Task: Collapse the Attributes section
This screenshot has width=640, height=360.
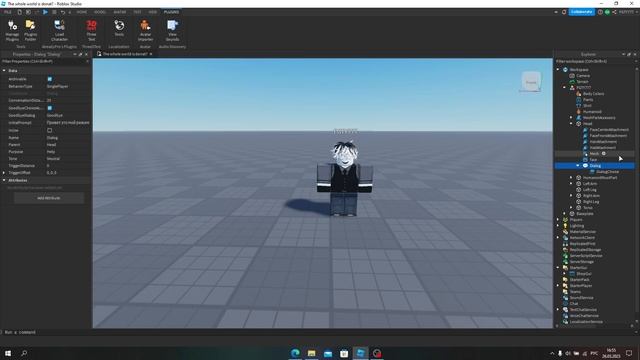Action: point(4,180)
